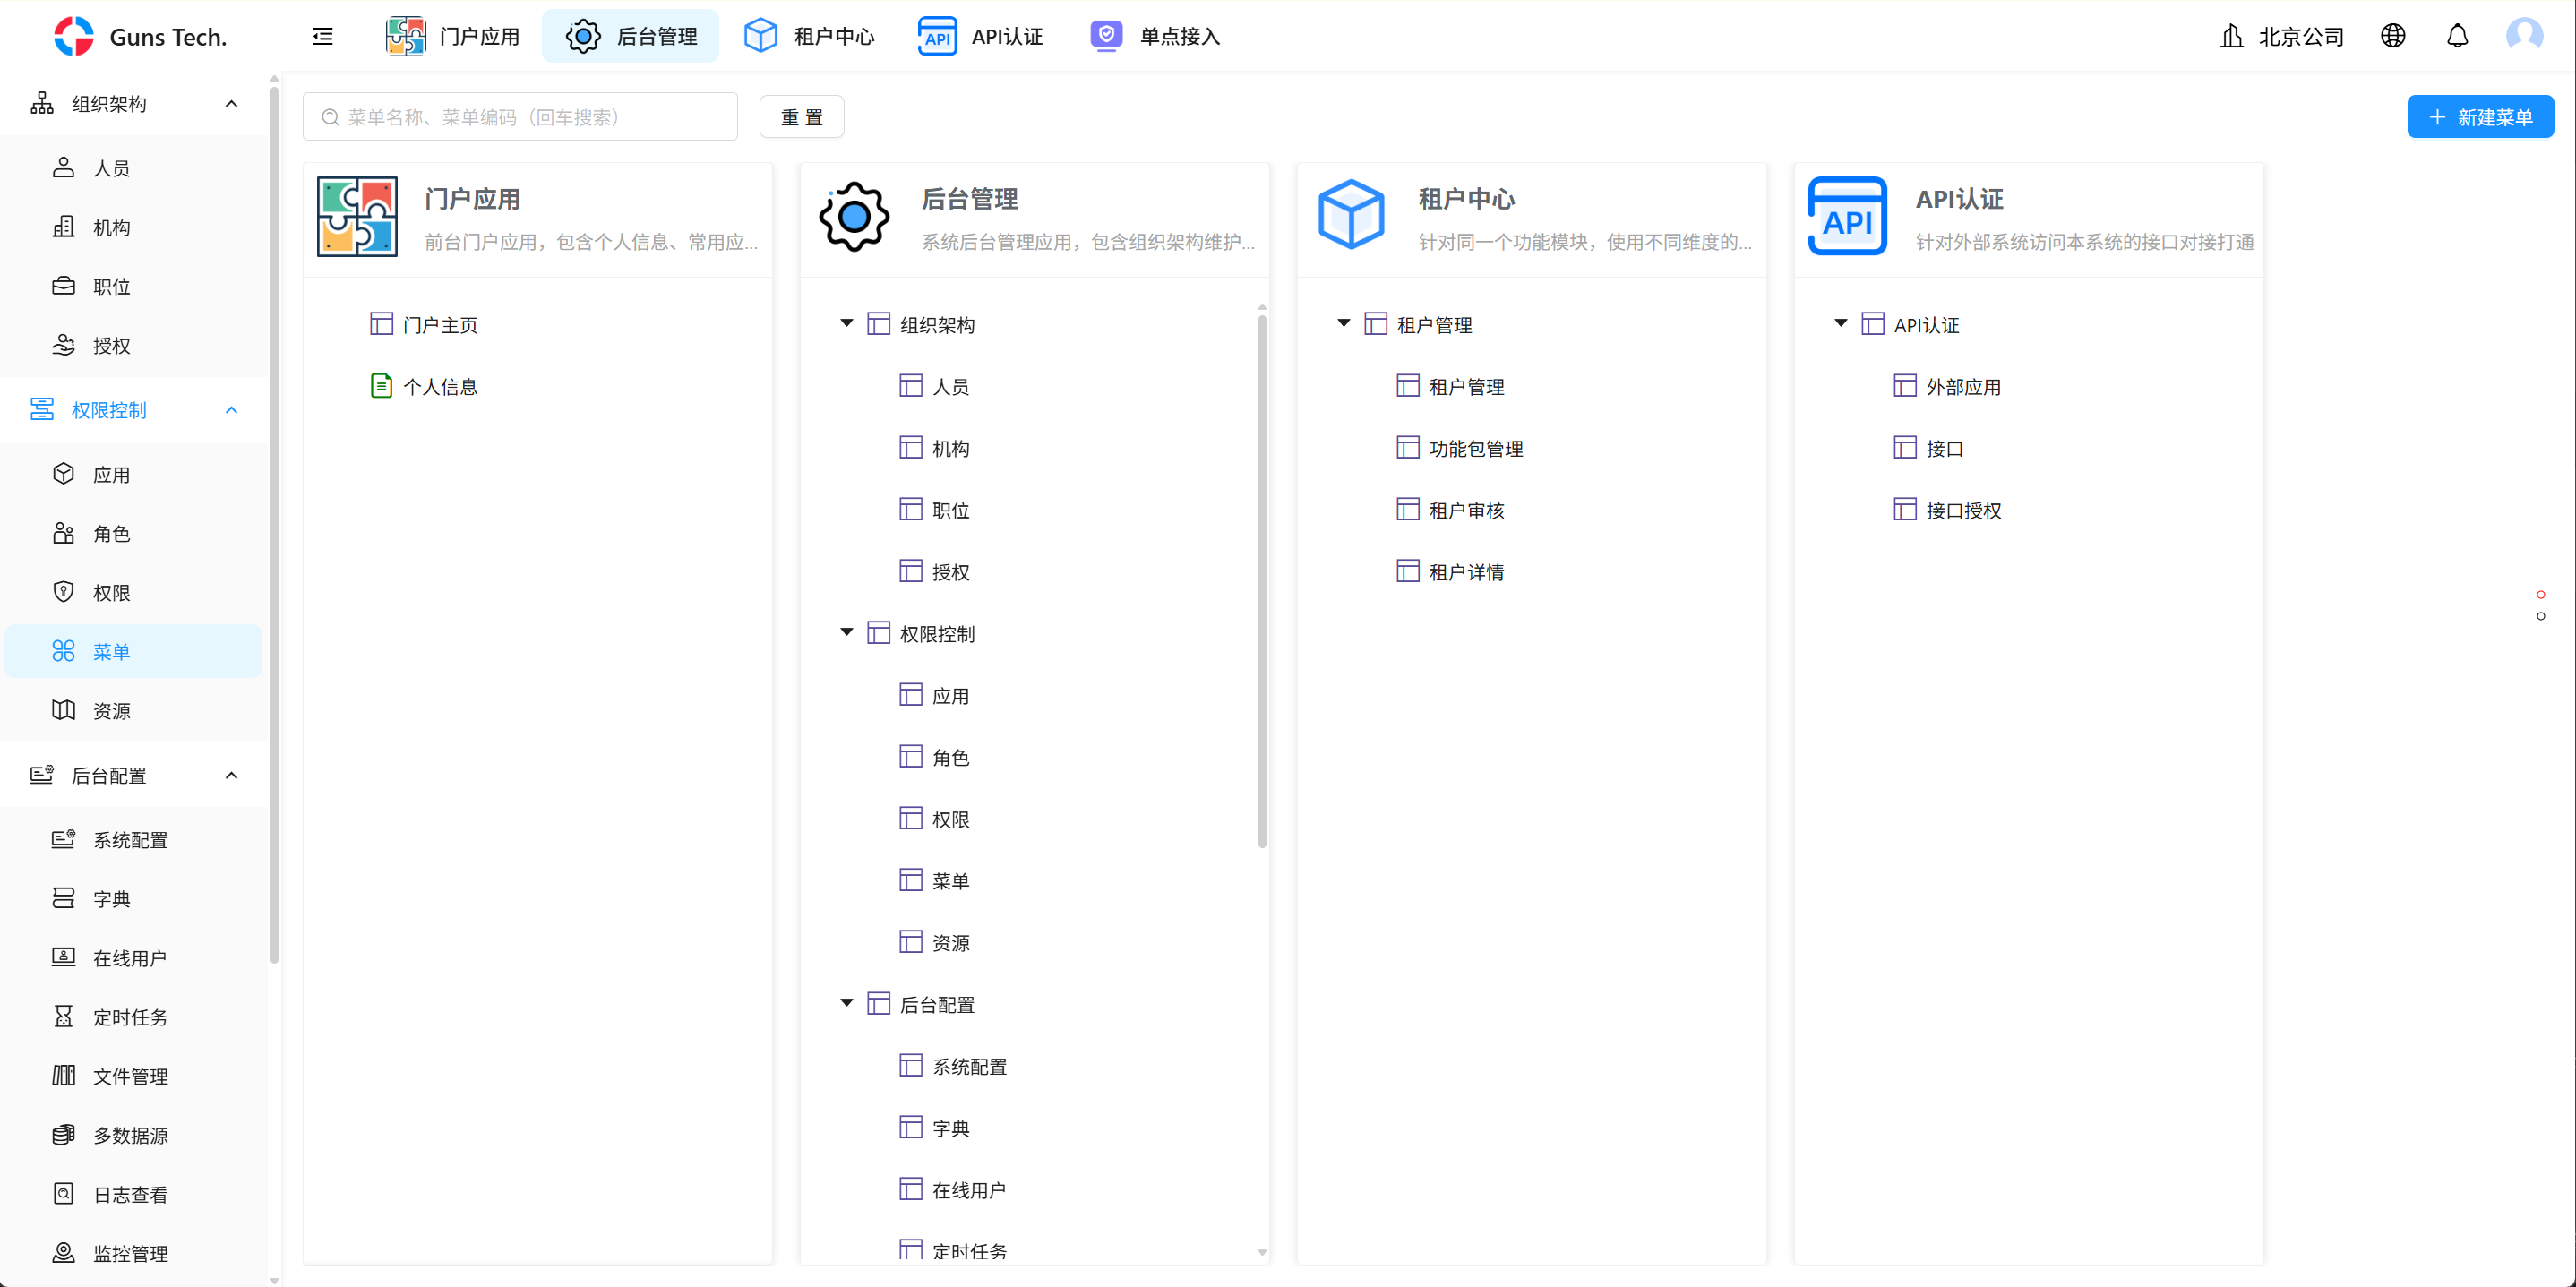Click the 文件管理 sidebar icon
2576x1287 pixels.
pyautogui.click(x=63, y=1075)
